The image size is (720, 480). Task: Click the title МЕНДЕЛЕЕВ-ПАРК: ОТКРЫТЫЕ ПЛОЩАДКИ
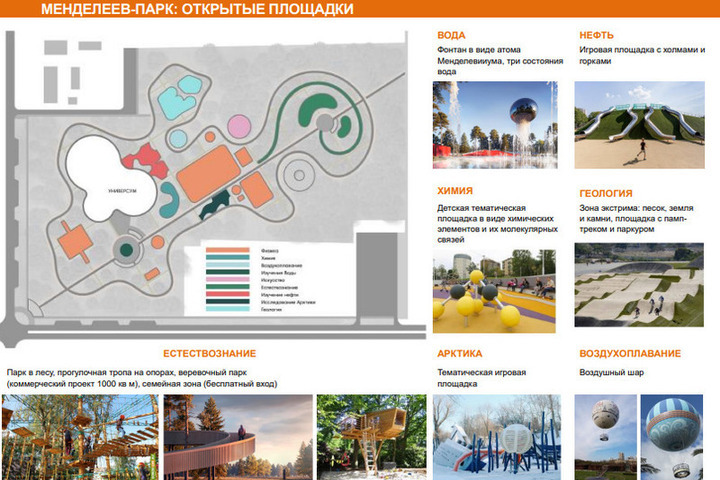point(197,9)
